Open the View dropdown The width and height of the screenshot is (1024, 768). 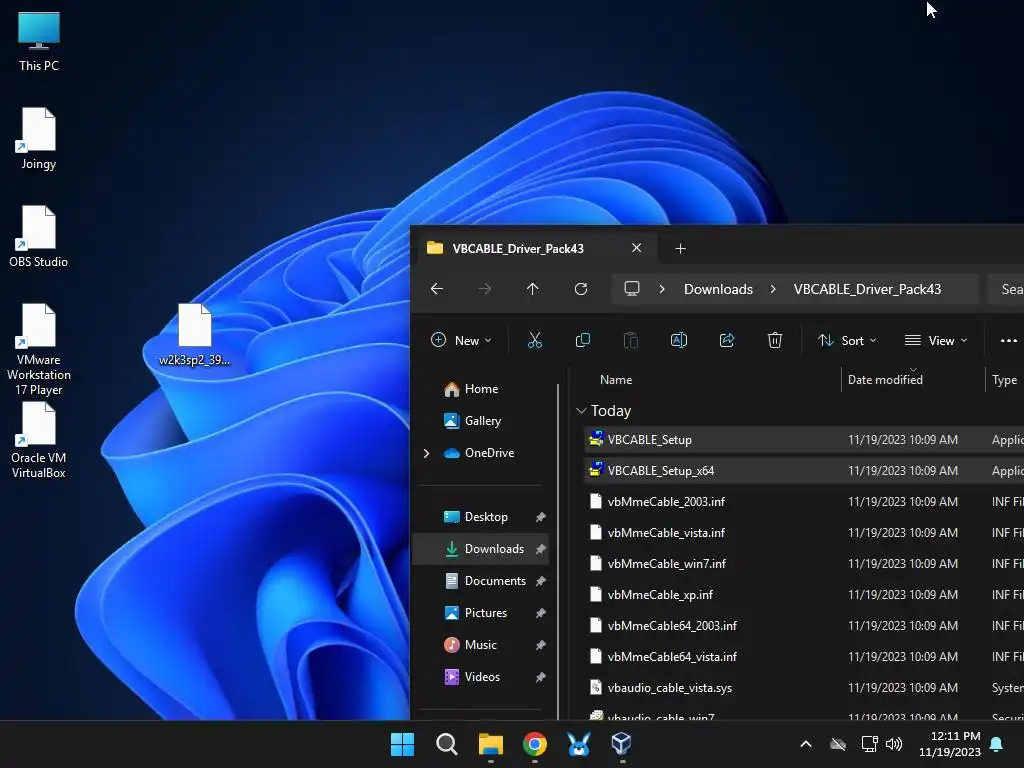click(x=935, y=340)
